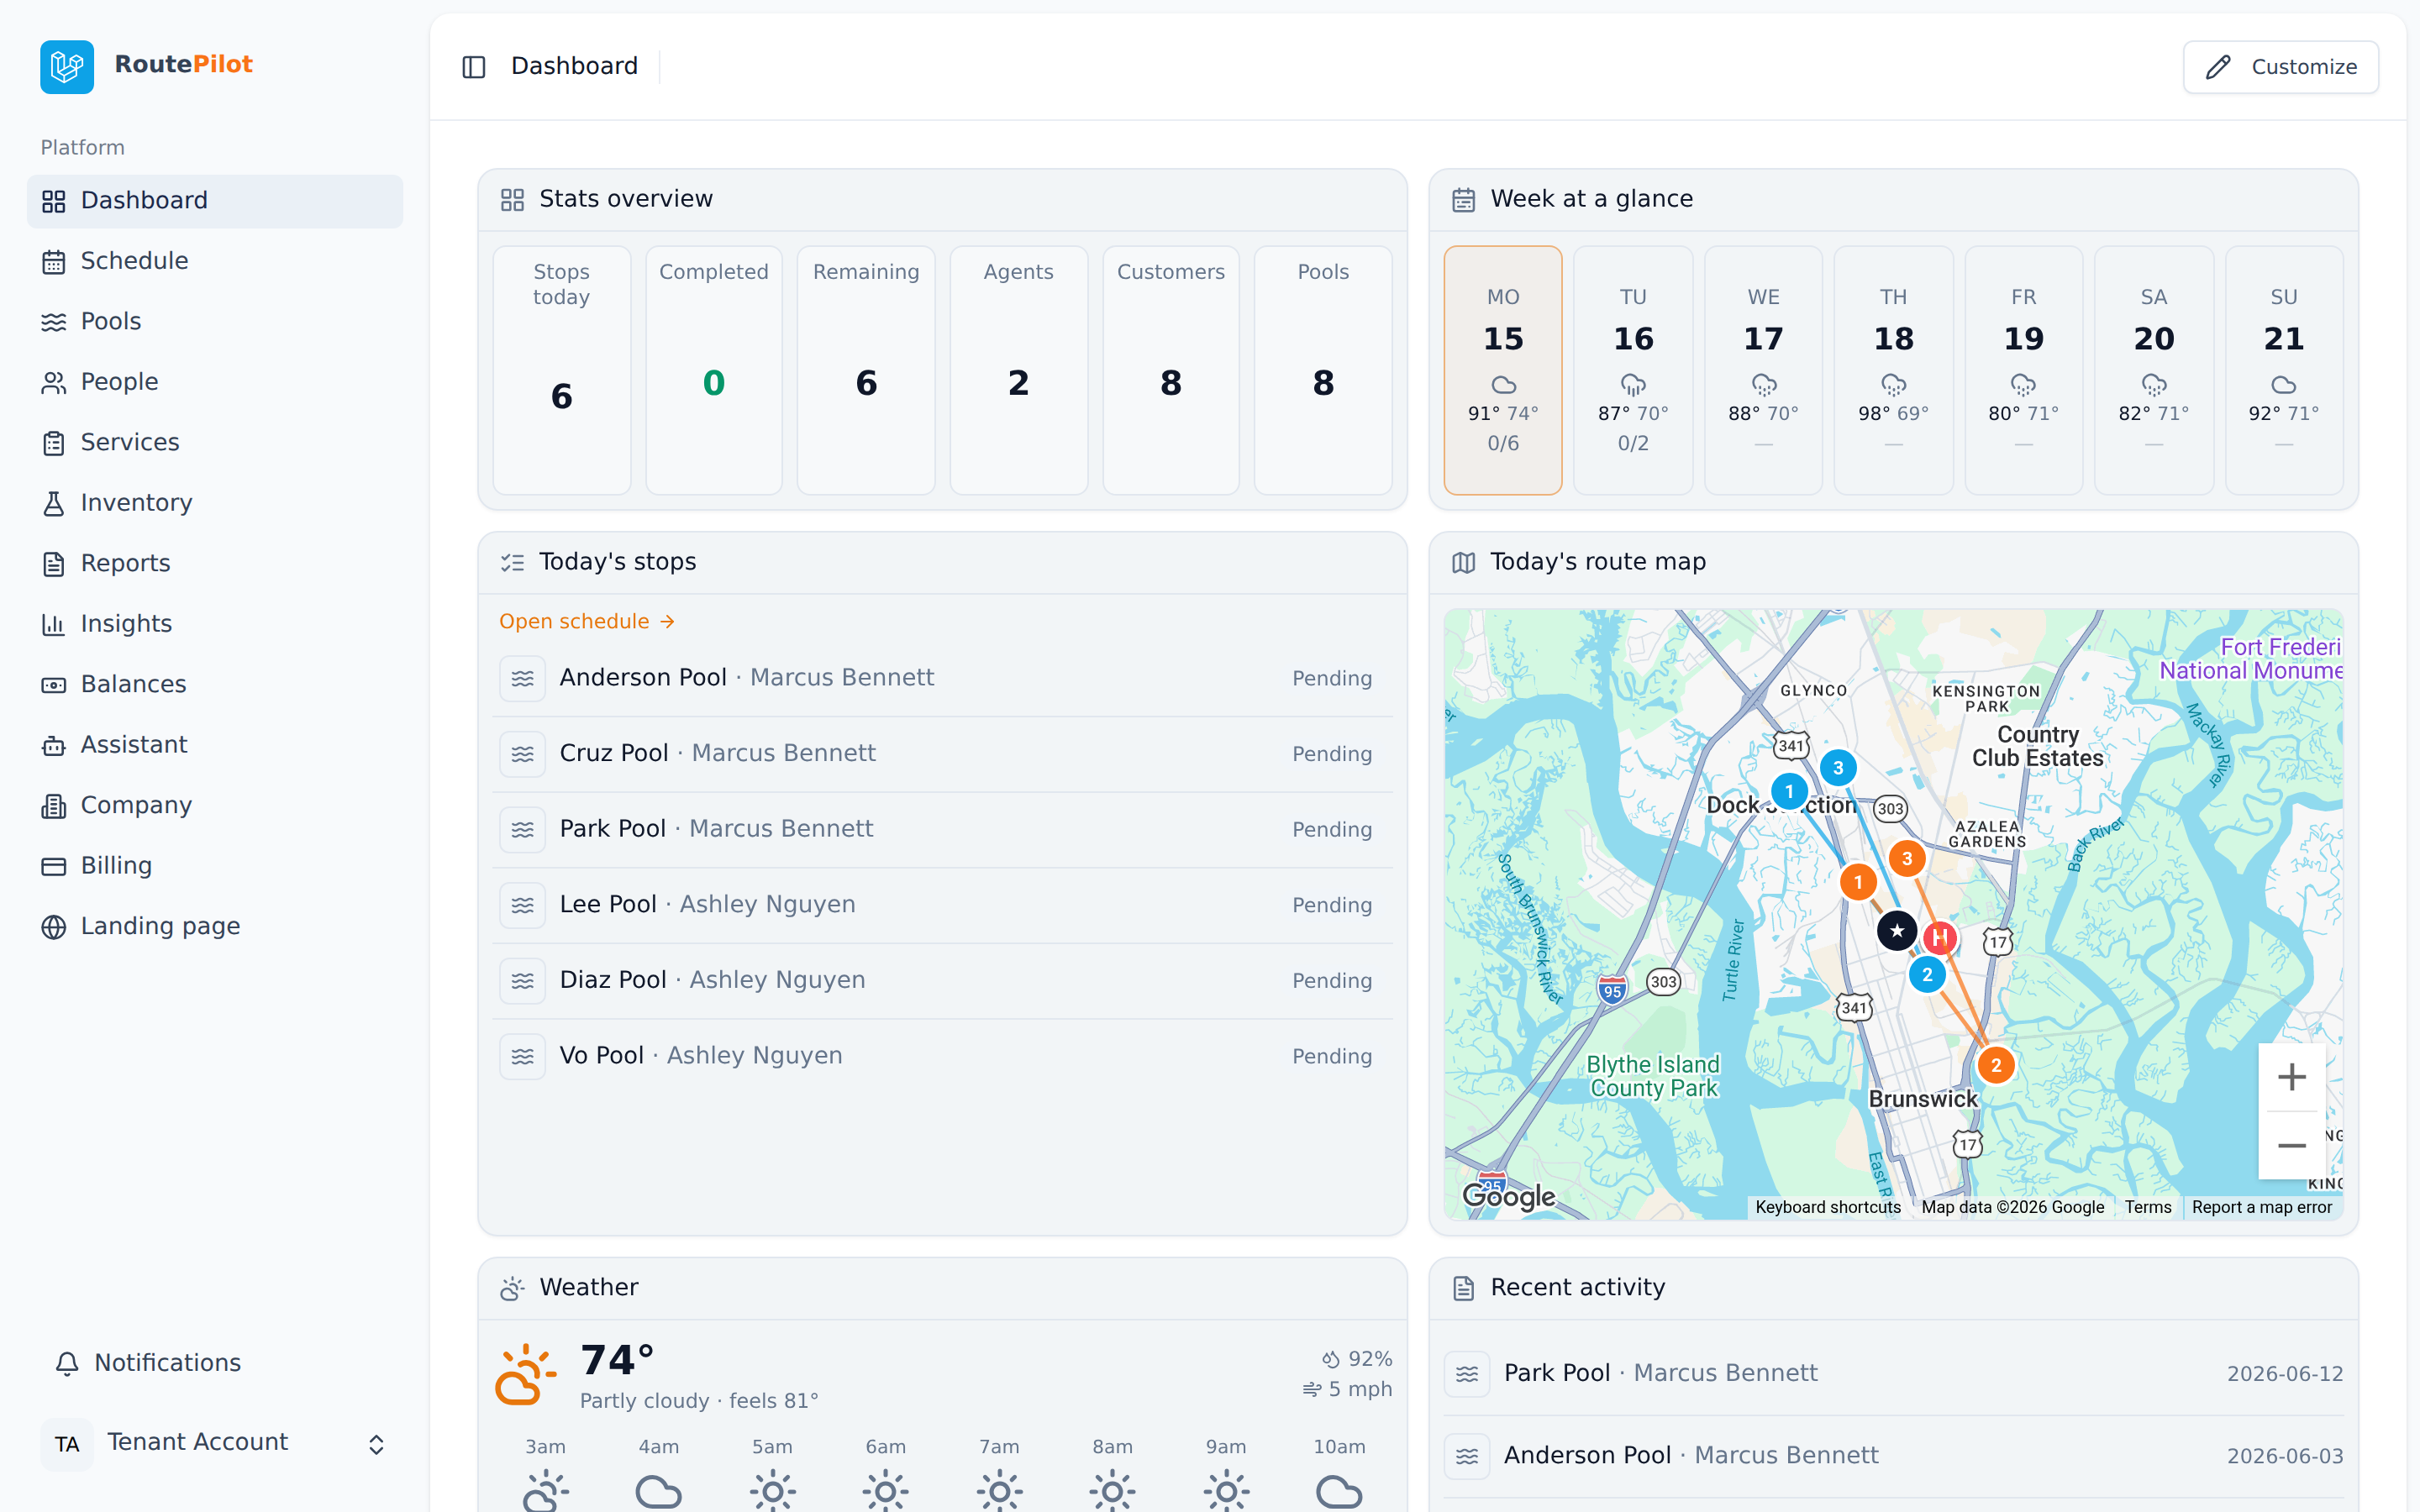Image resolution: width=2420 pixels, height=1512 pixels.
Task: Click the Anderson Pool wave icon in Today's stops
Action: point(523,678)
